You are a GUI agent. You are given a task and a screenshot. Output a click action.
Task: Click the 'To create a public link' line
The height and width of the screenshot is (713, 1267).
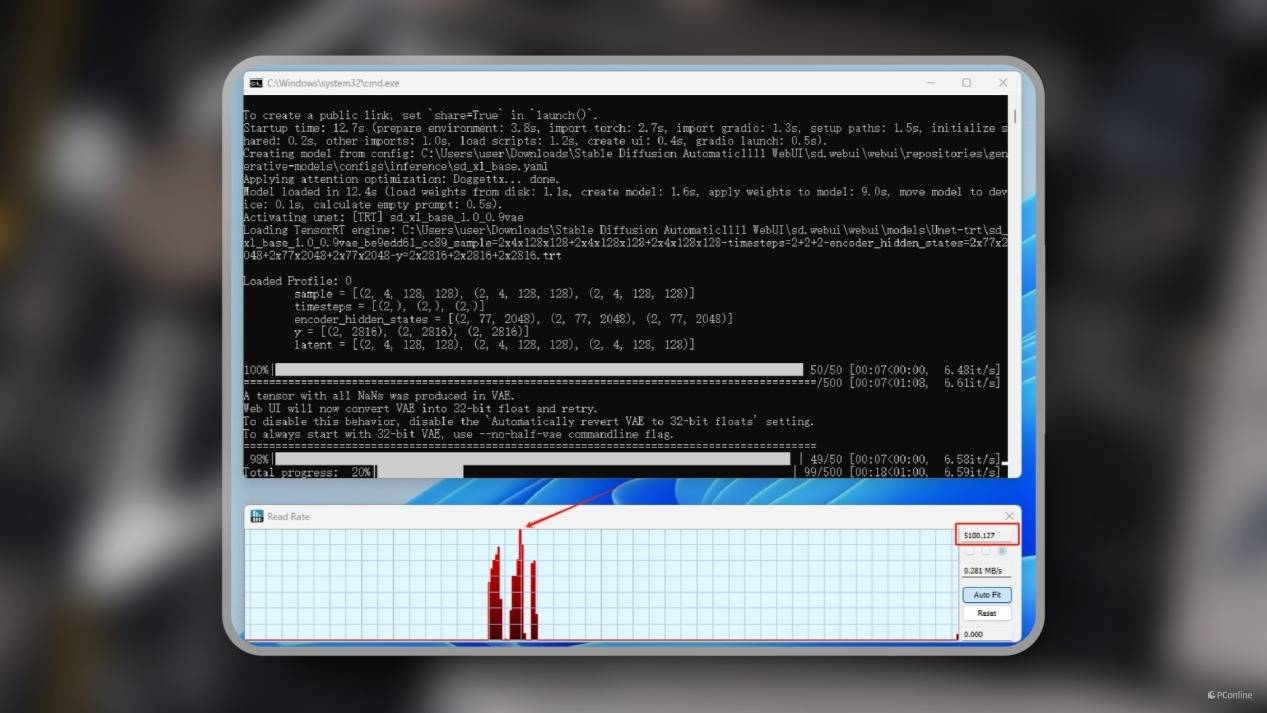click(x=421, y=115)
